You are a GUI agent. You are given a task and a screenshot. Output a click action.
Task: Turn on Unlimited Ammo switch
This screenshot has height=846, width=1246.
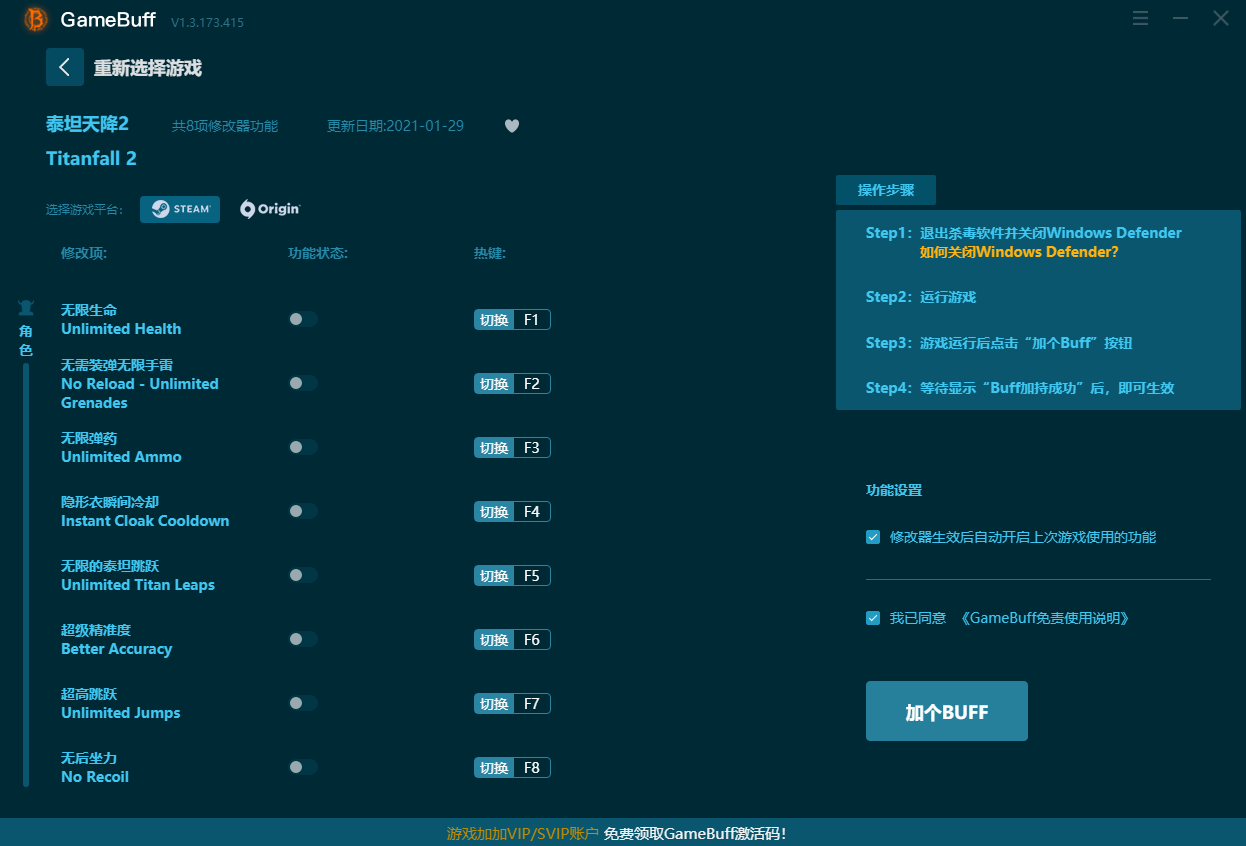(303, 447)
